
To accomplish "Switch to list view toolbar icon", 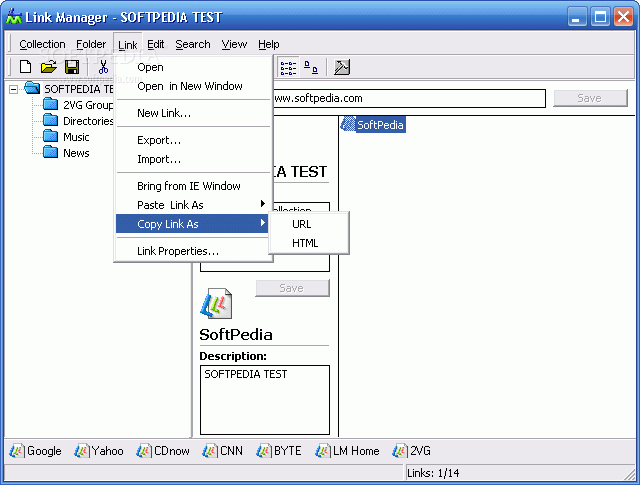I will 288,67.
